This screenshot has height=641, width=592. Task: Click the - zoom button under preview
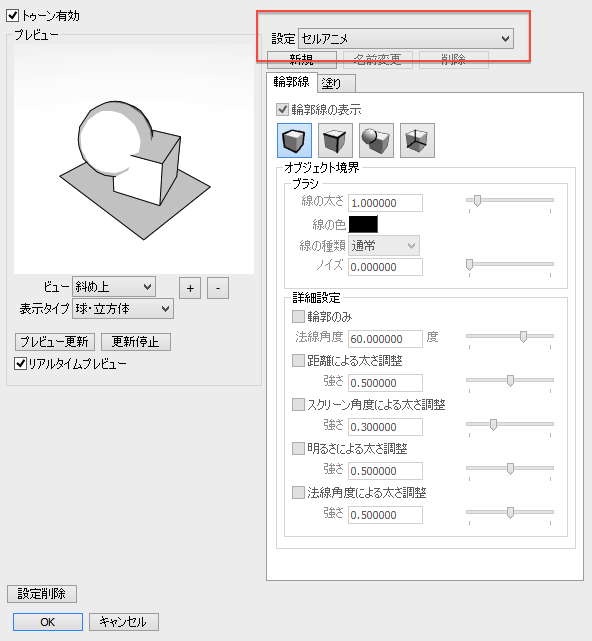click(218, 288)
